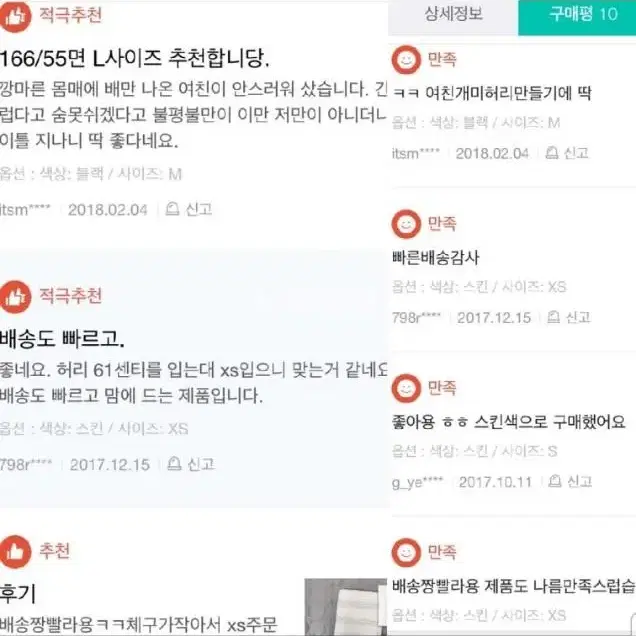Viewport: 636px width, 636px height.
Task: Click the 좋아용 스킨색으로 구매했어요 review text
Action: click(509, 422)
